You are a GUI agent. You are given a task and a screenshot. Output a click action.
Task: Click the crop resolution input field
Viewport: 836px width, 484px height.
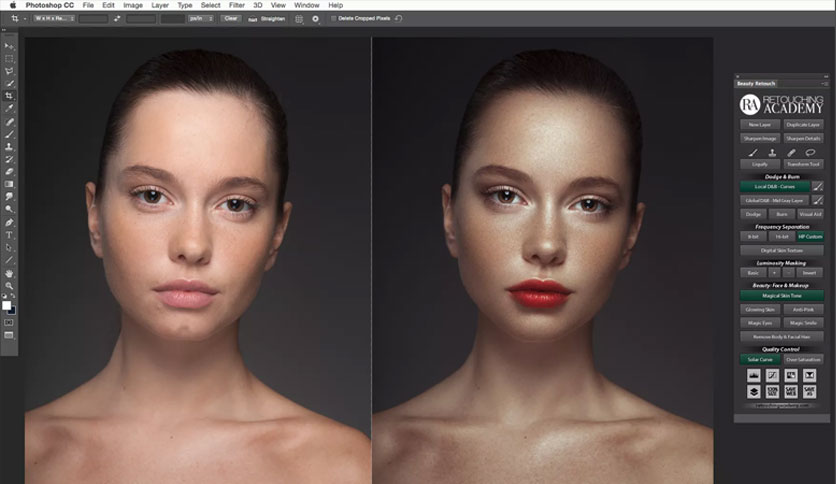pyautogui.click(x=173, y=19)
